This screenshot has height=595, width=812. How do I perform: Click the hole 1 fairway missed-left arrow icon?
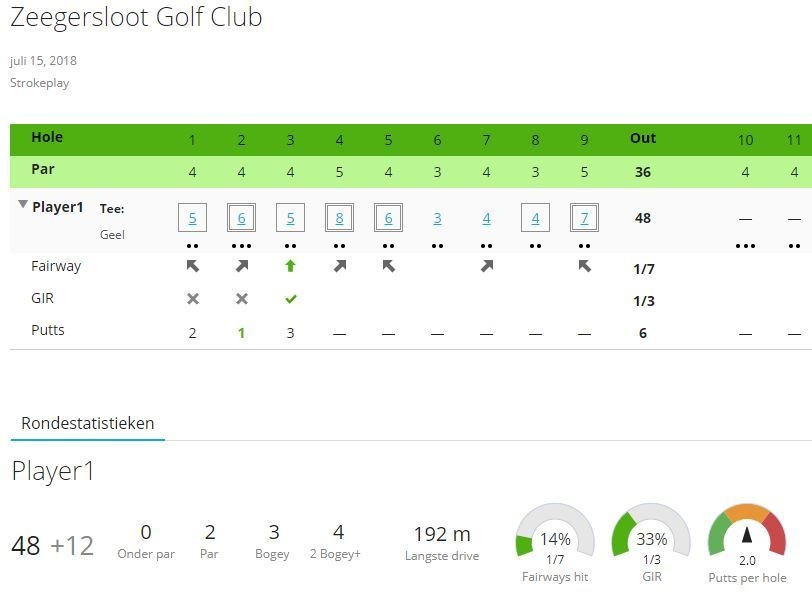coord(193,267)
